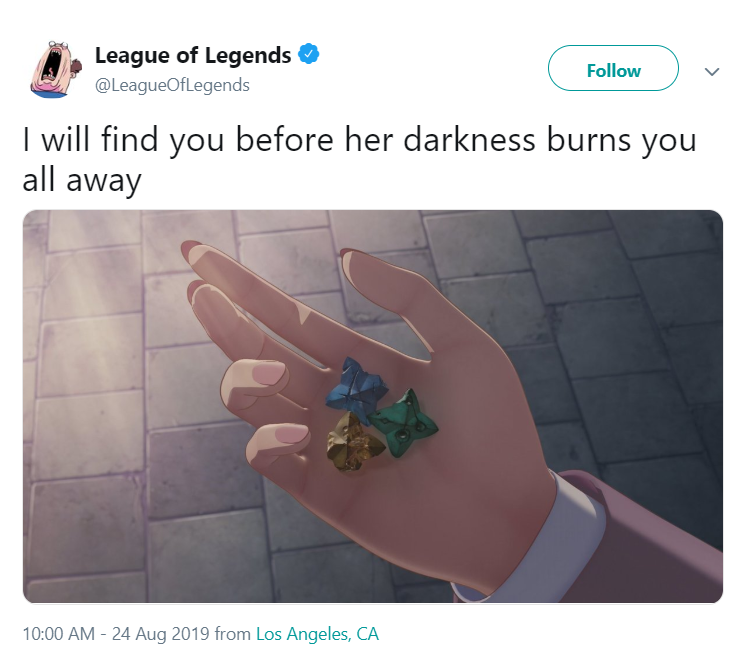Click the @LeagueOfLegends handle
749x657 pixels.
point(172,85)
